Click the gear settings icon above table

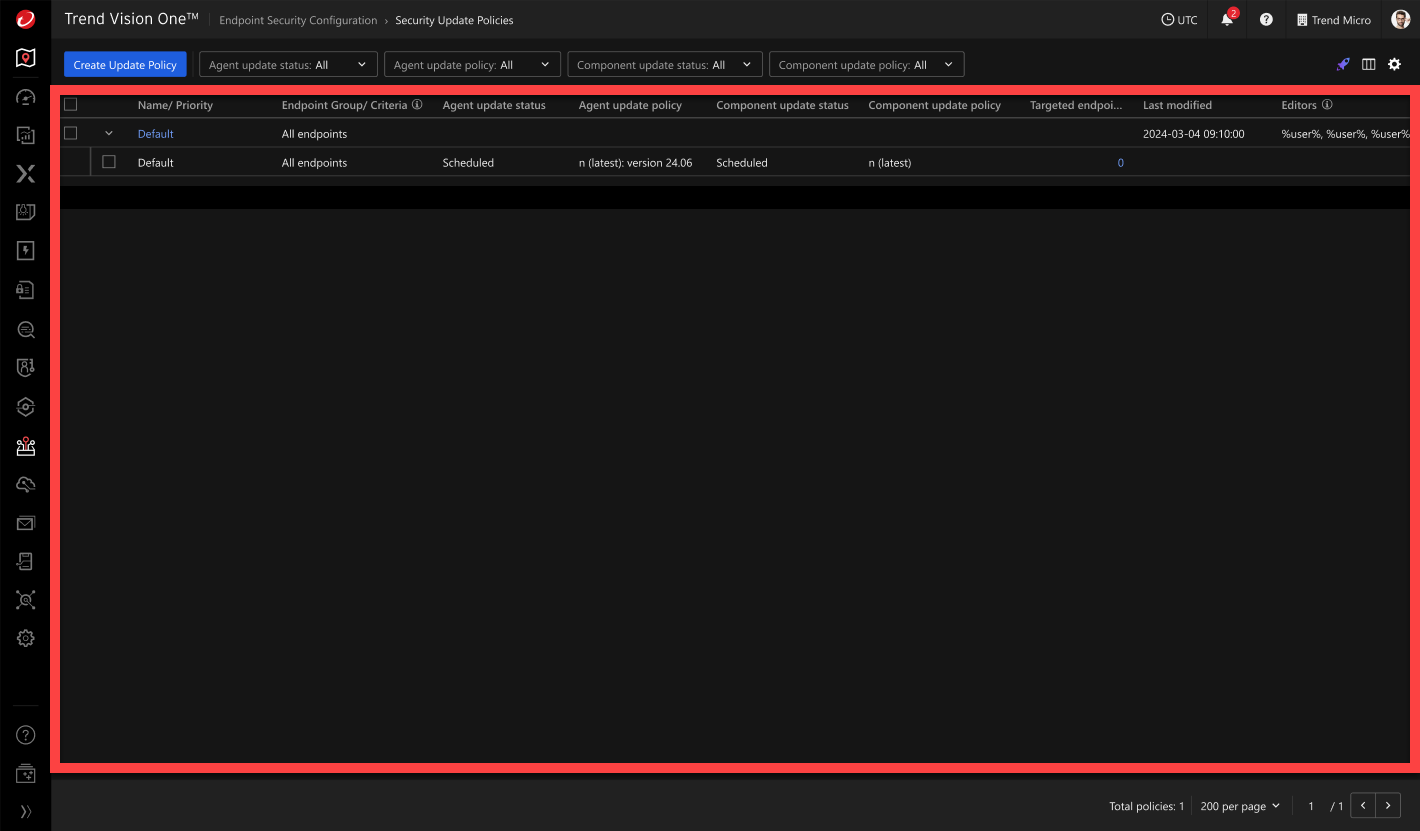pyautogui.click(x=1394, y=64)
